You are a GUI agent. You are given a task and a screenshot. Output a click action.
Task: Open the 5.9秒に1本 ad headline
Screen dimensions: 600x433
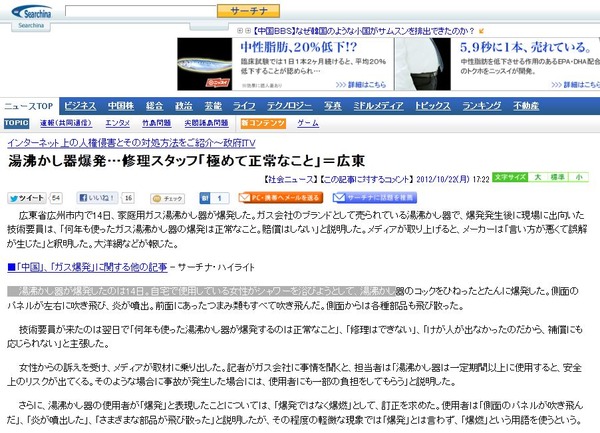pyautogui.click(x=525, y=47)
